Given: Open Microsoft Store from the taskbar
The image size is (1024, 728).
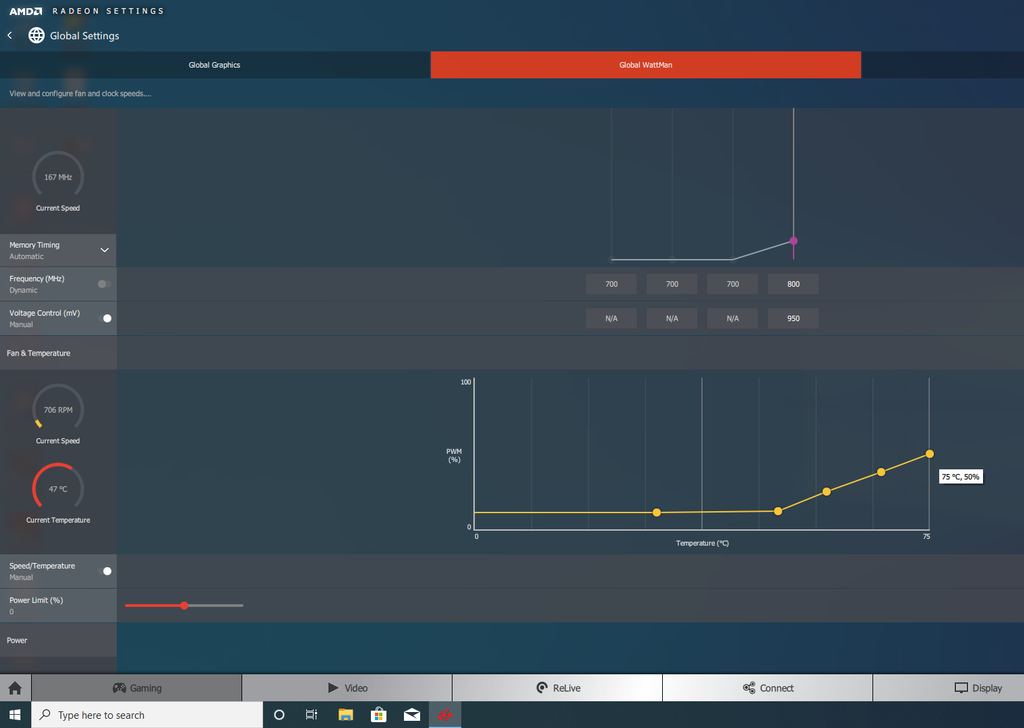Looking at the screenshot, I should pos(379,715).
